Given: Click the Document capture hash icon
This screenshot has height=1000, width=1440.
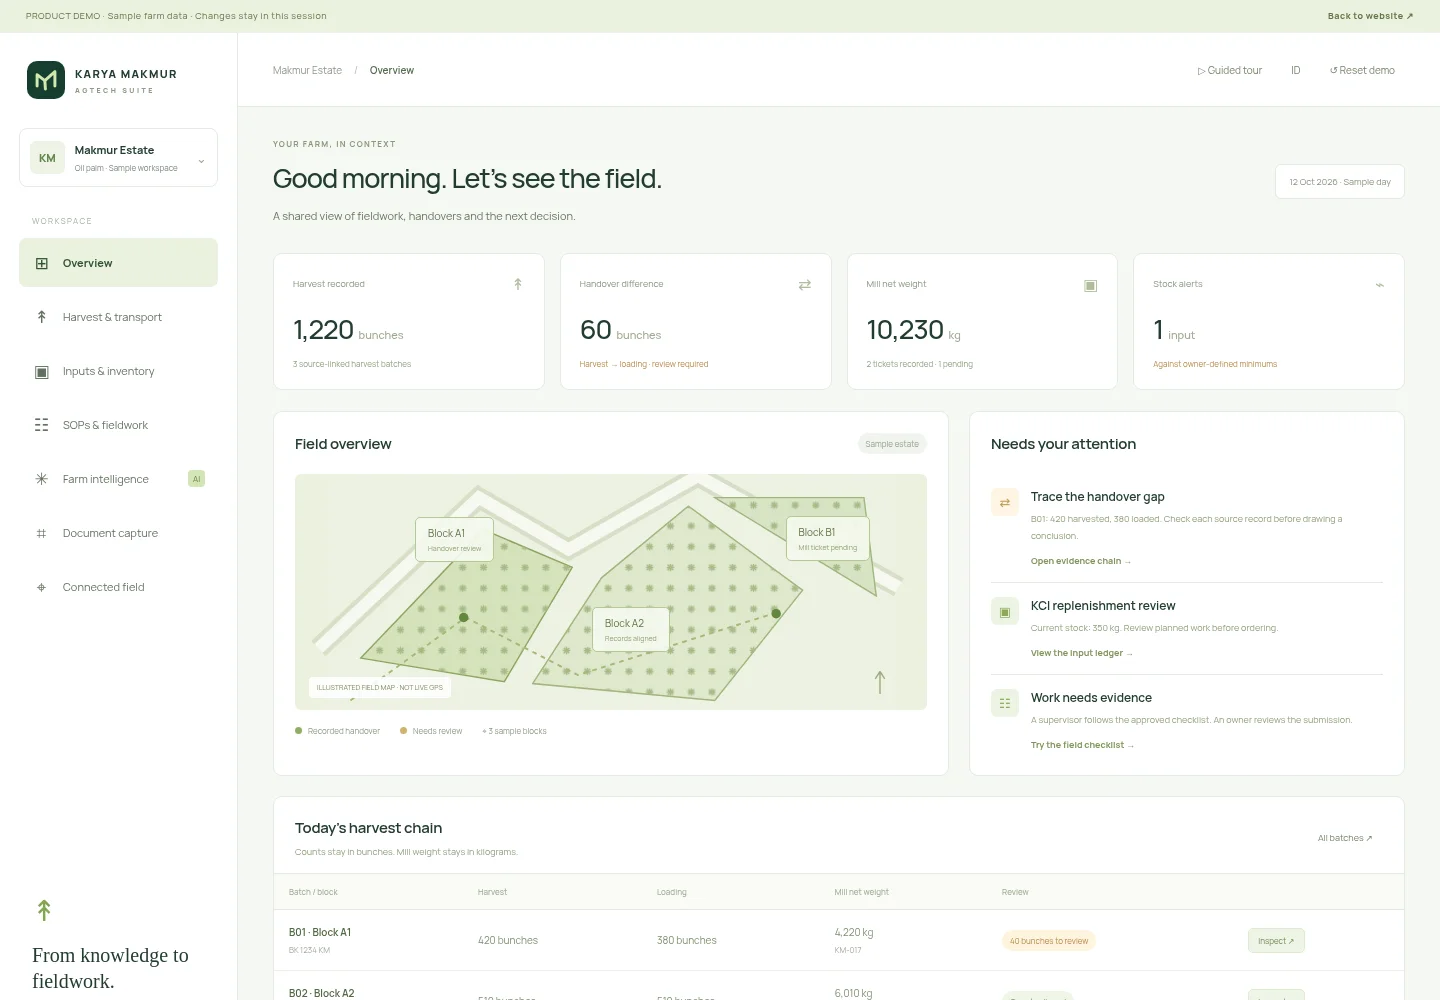Looking at the screenshot, I should click(41, 533).
